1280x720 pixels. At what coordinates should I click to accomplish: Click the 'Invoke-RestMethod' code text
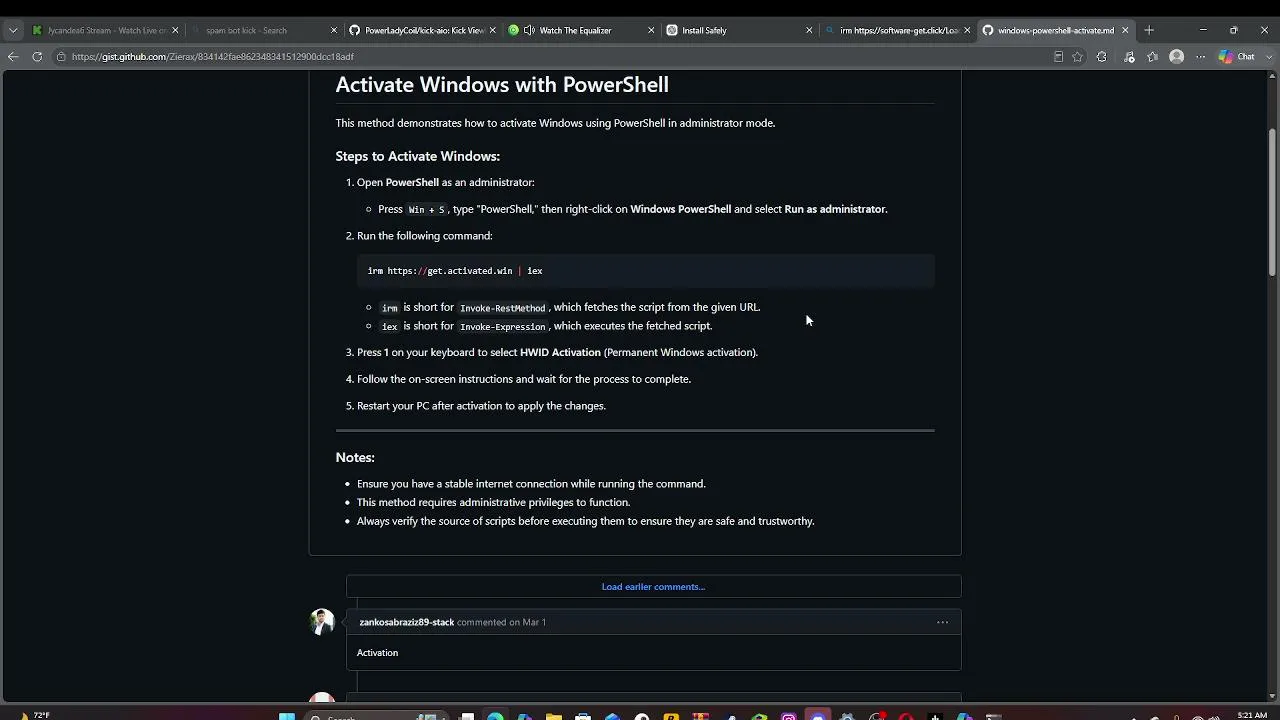click(502, 308)
